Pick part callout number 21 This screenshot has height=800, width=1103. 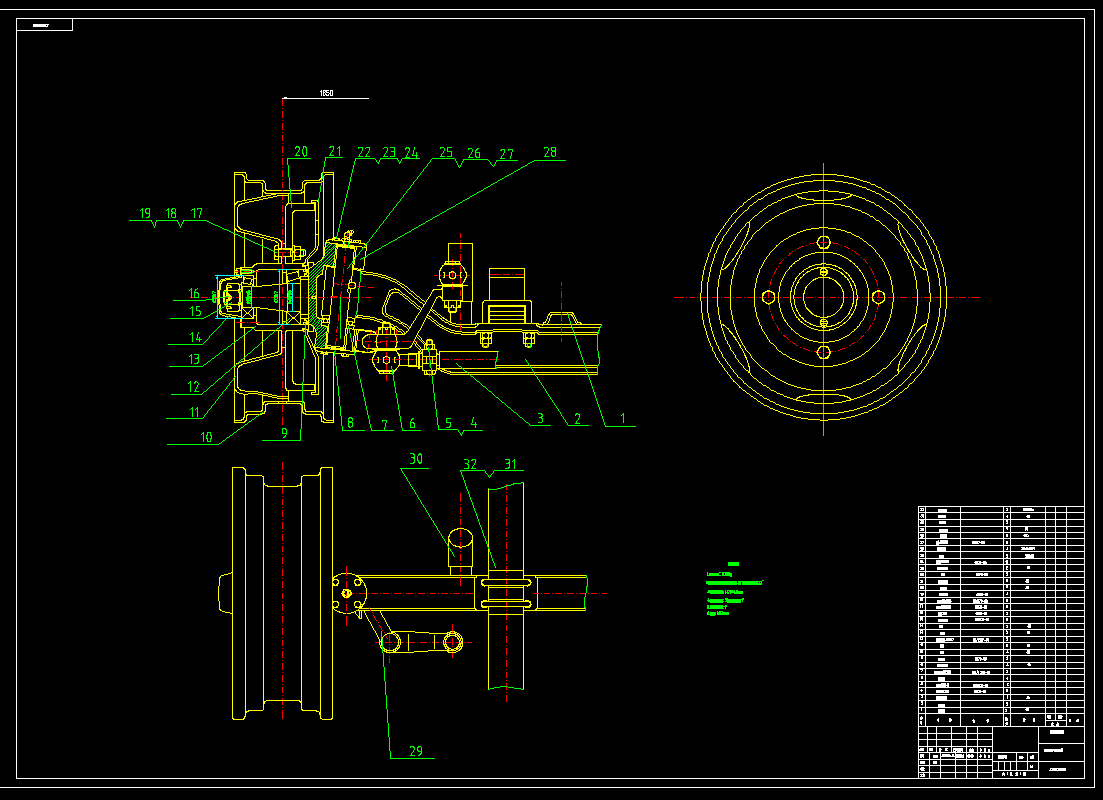pos(335,151)
